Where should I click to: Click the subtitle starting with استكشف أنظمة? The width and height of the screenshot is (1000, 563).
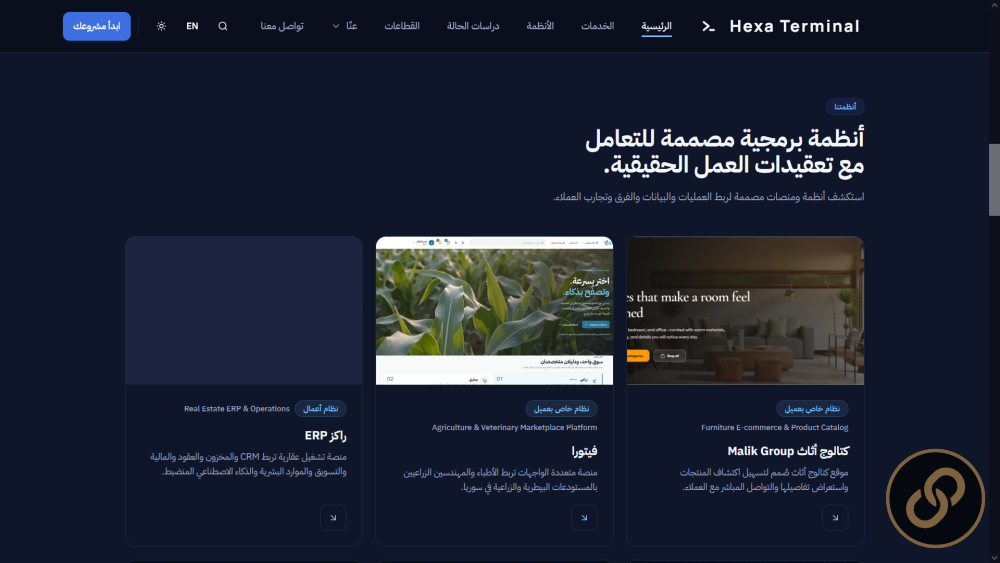(709, 197)
